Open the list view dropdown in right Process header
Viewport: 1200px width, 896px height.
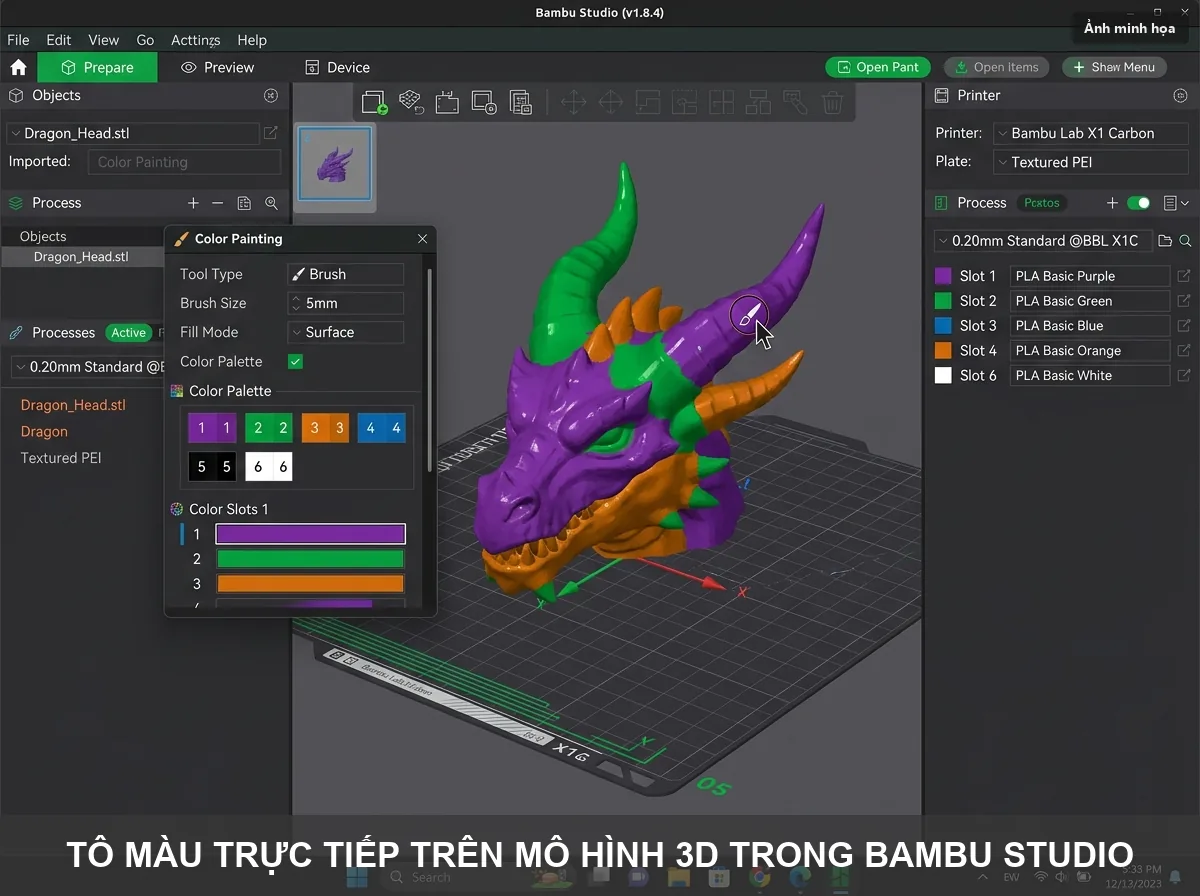pos(1176,203)
